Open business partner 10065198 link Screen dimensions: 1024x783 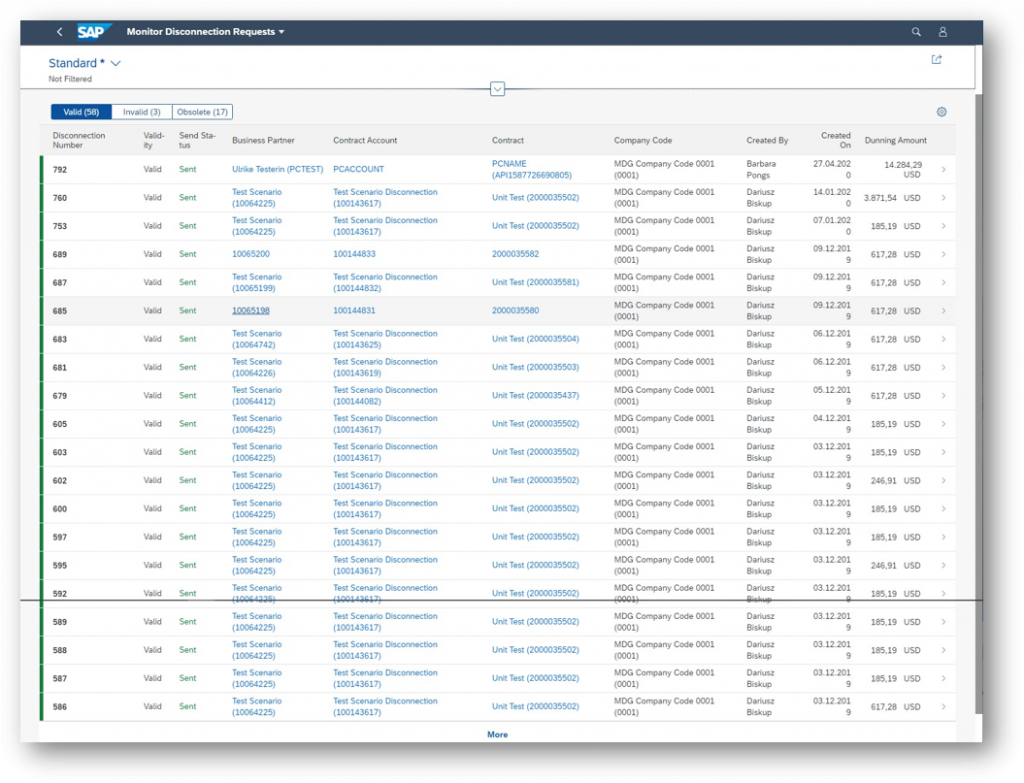point(251,311)
